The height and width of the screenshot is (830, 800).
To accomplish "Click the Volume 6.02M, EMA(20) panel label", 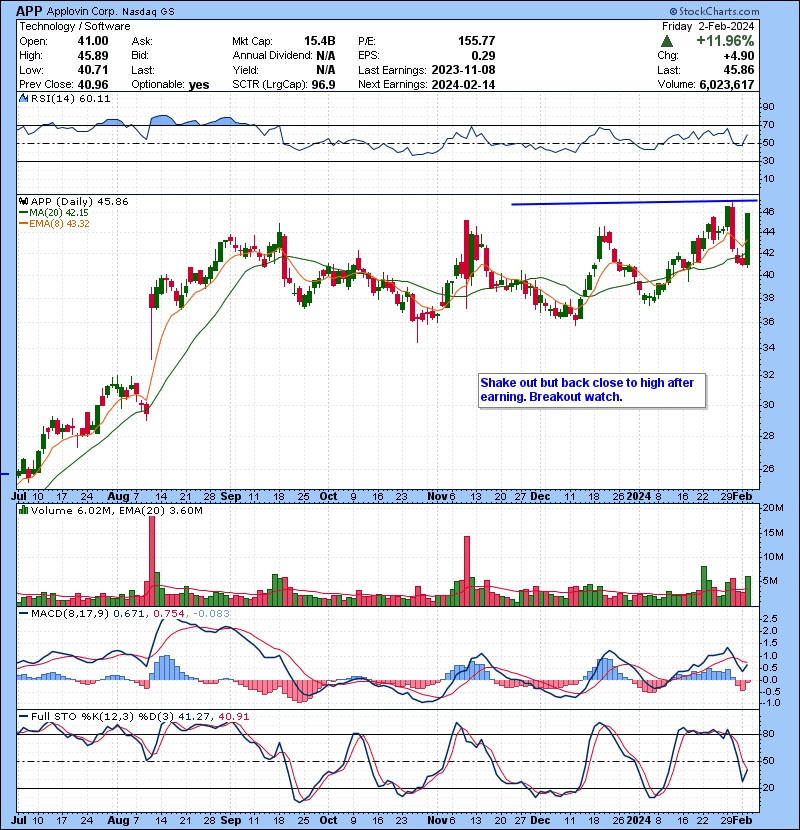I will 110,511.
